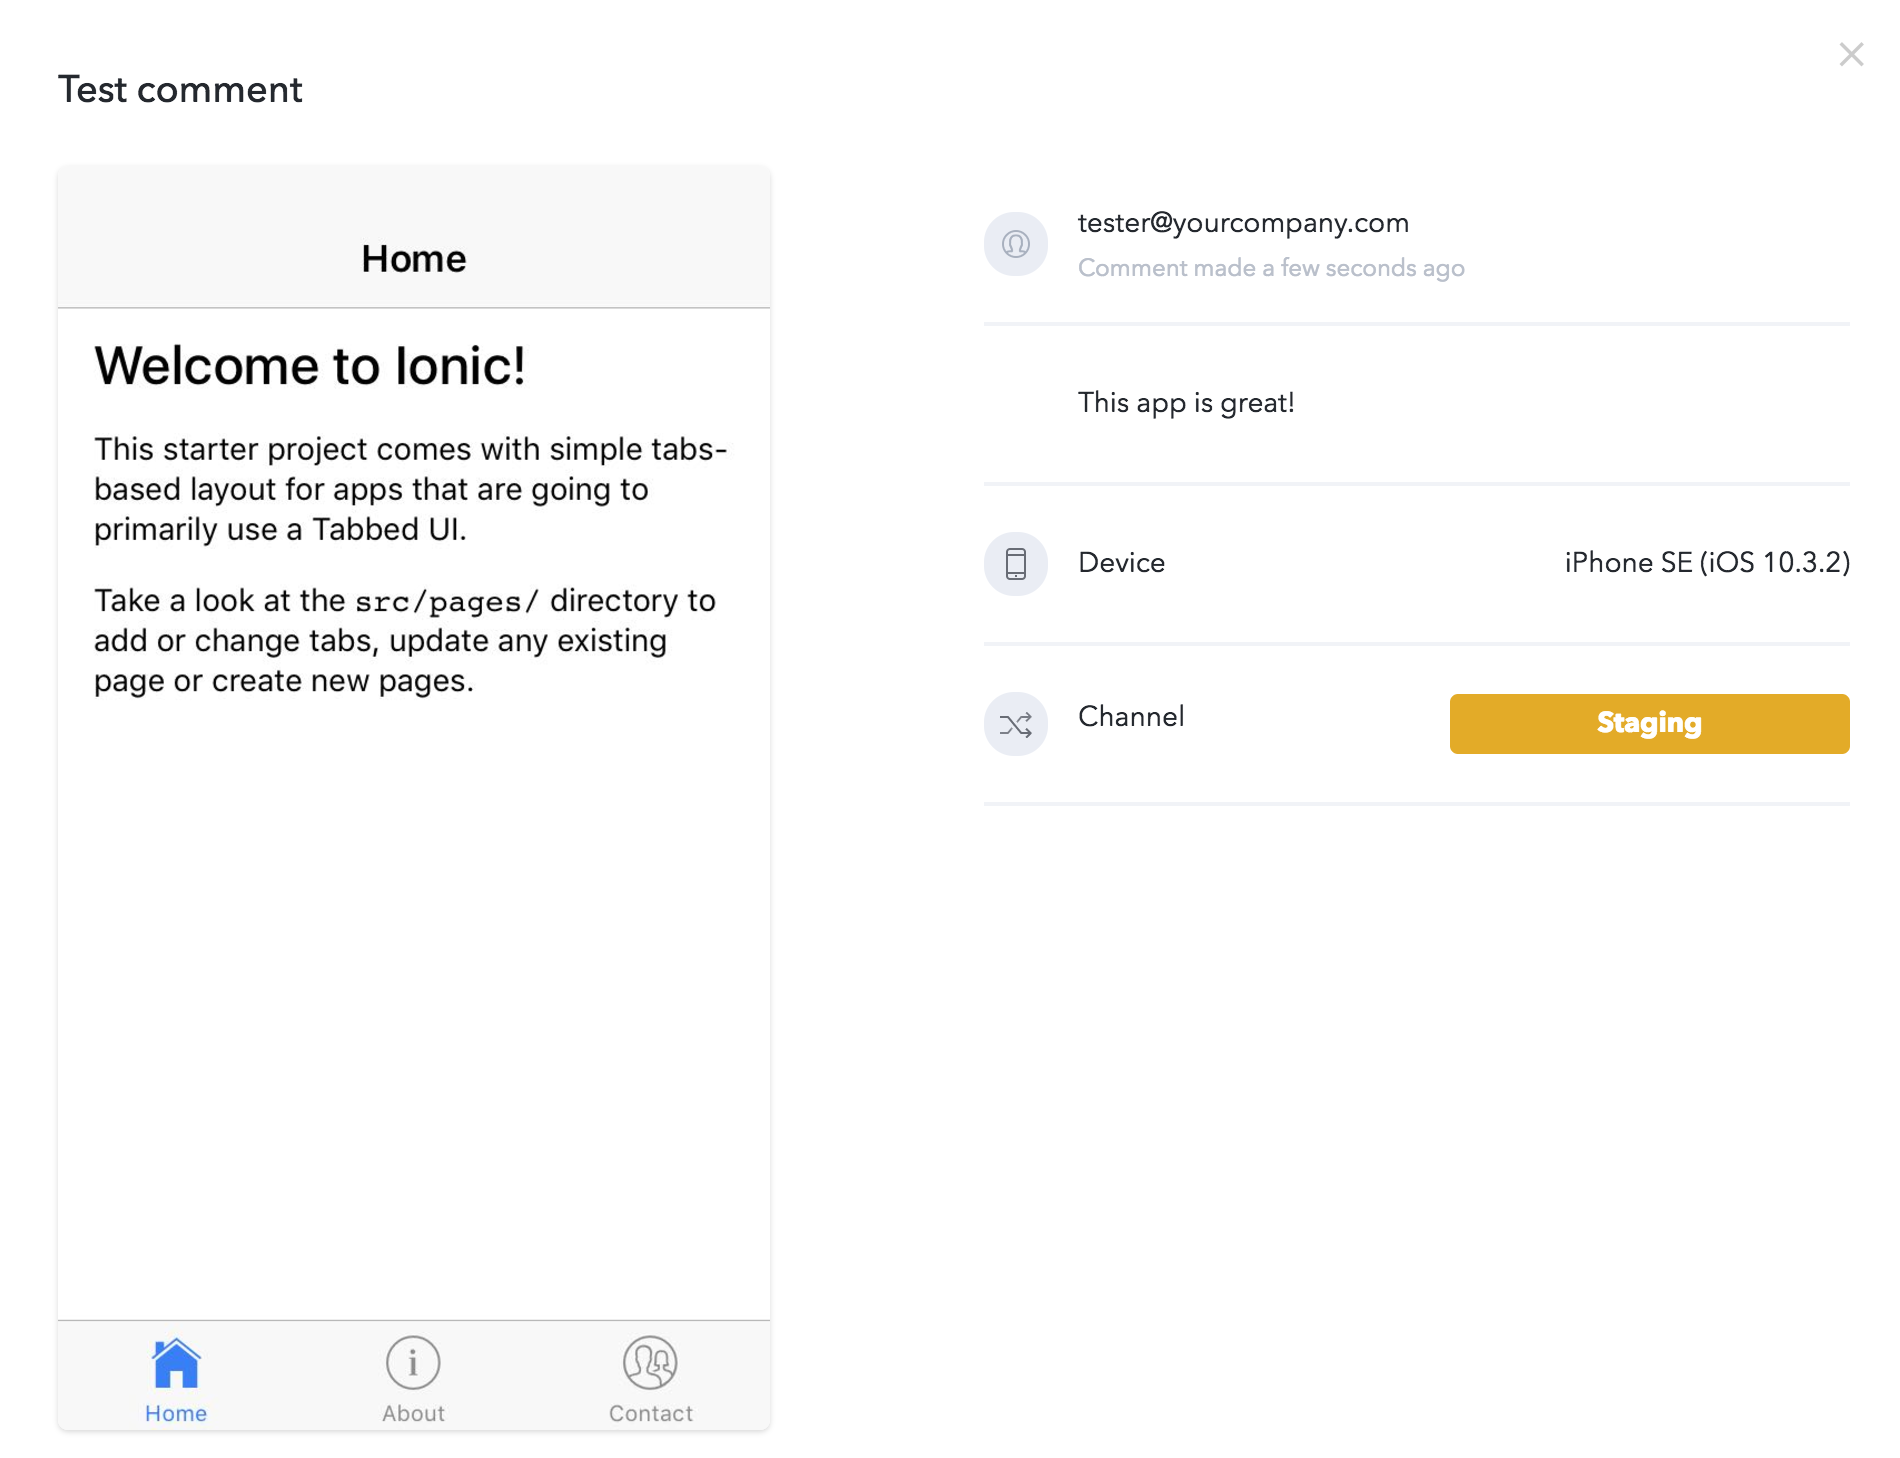
Task: Close the Test comment dialog
Action: [1851, 54]
